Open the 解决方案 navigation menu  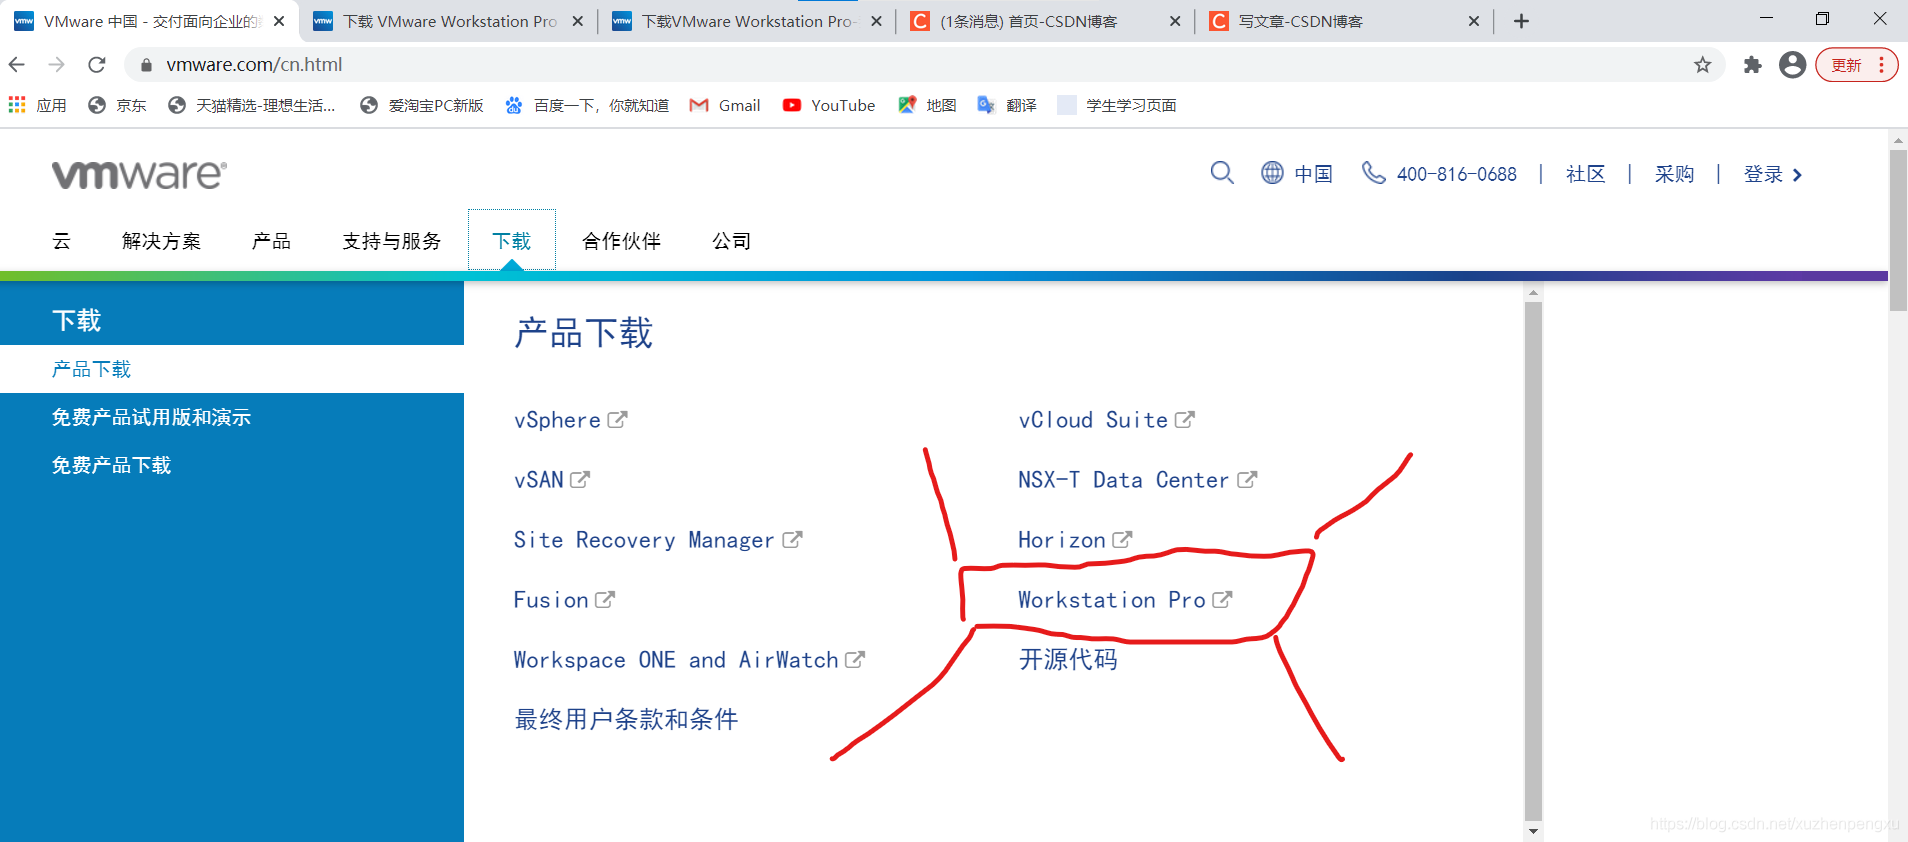point(161,241)
